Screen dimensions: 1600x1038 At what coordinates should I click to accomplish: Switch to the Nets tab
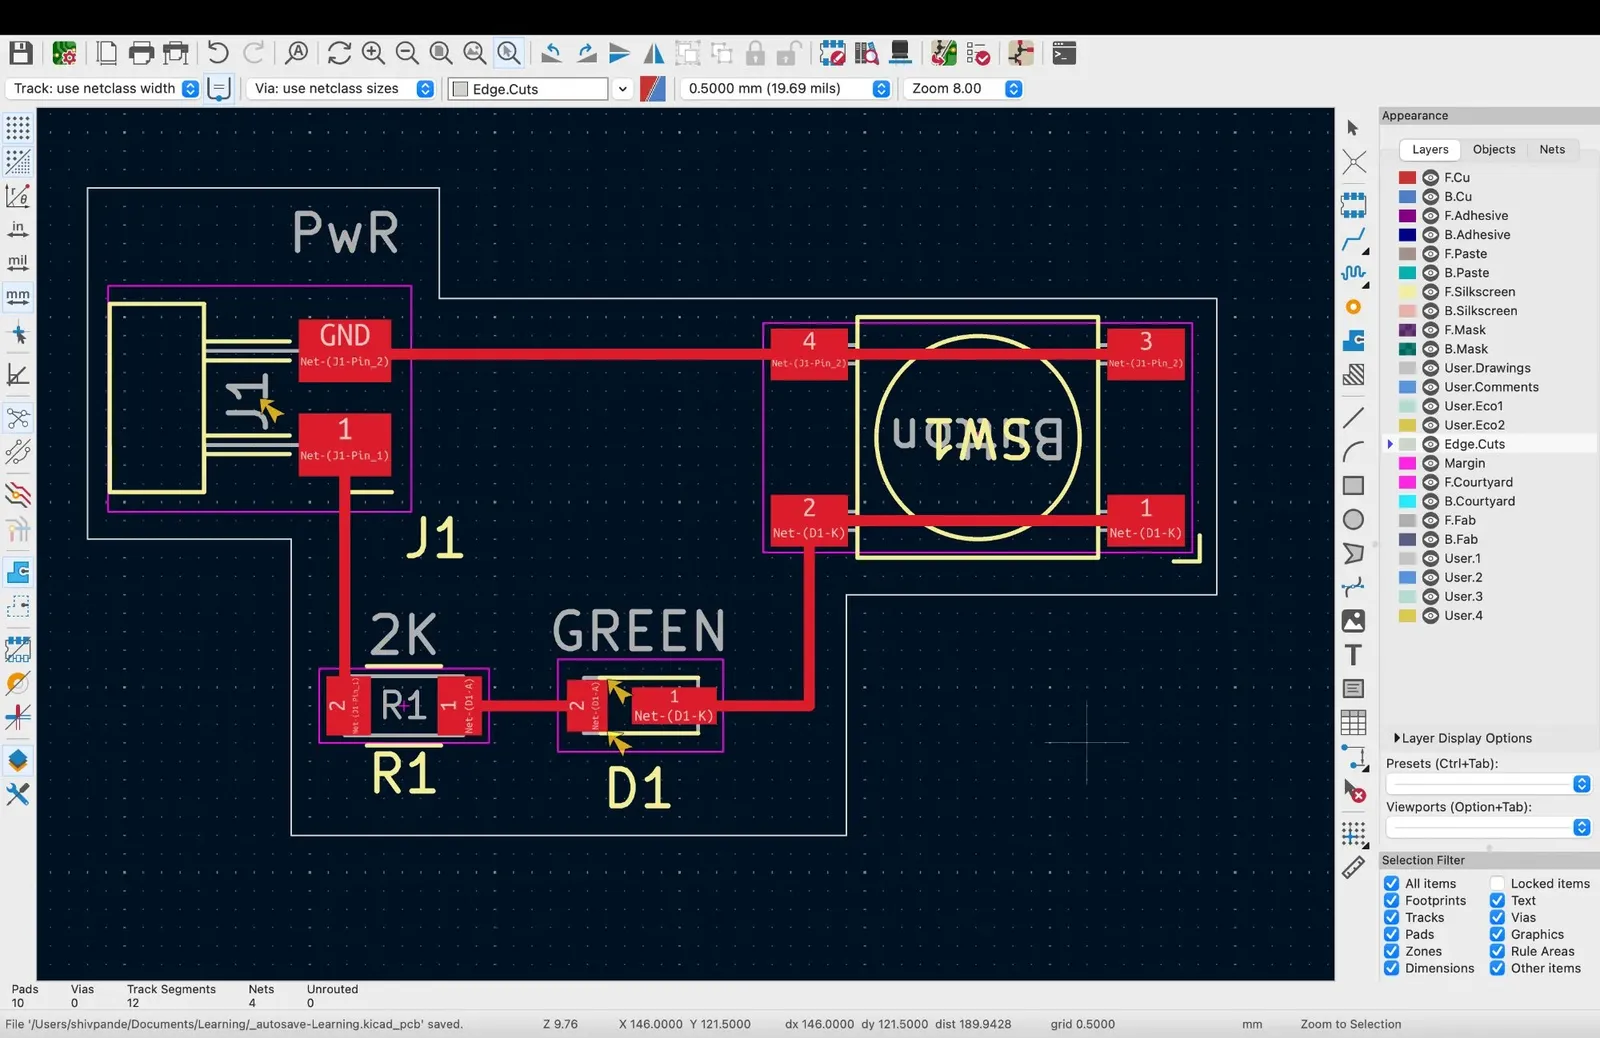tap(1552, 149)
